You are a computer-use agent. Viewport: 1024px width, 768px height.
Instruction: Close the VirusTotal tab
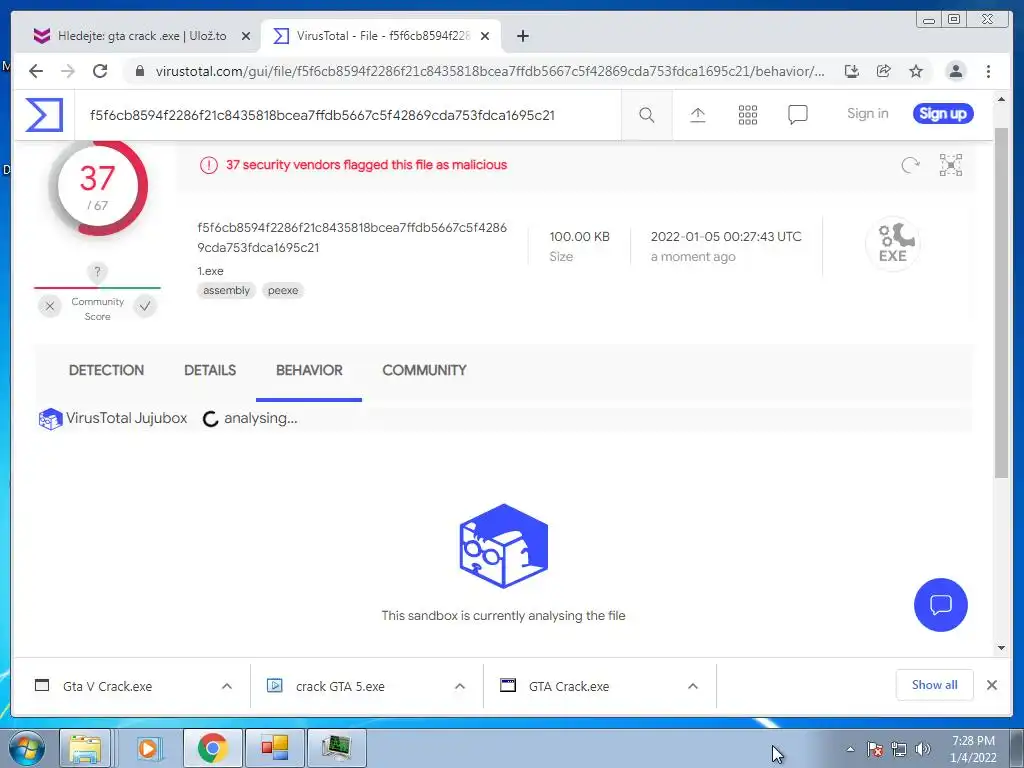tap(485, 36)
